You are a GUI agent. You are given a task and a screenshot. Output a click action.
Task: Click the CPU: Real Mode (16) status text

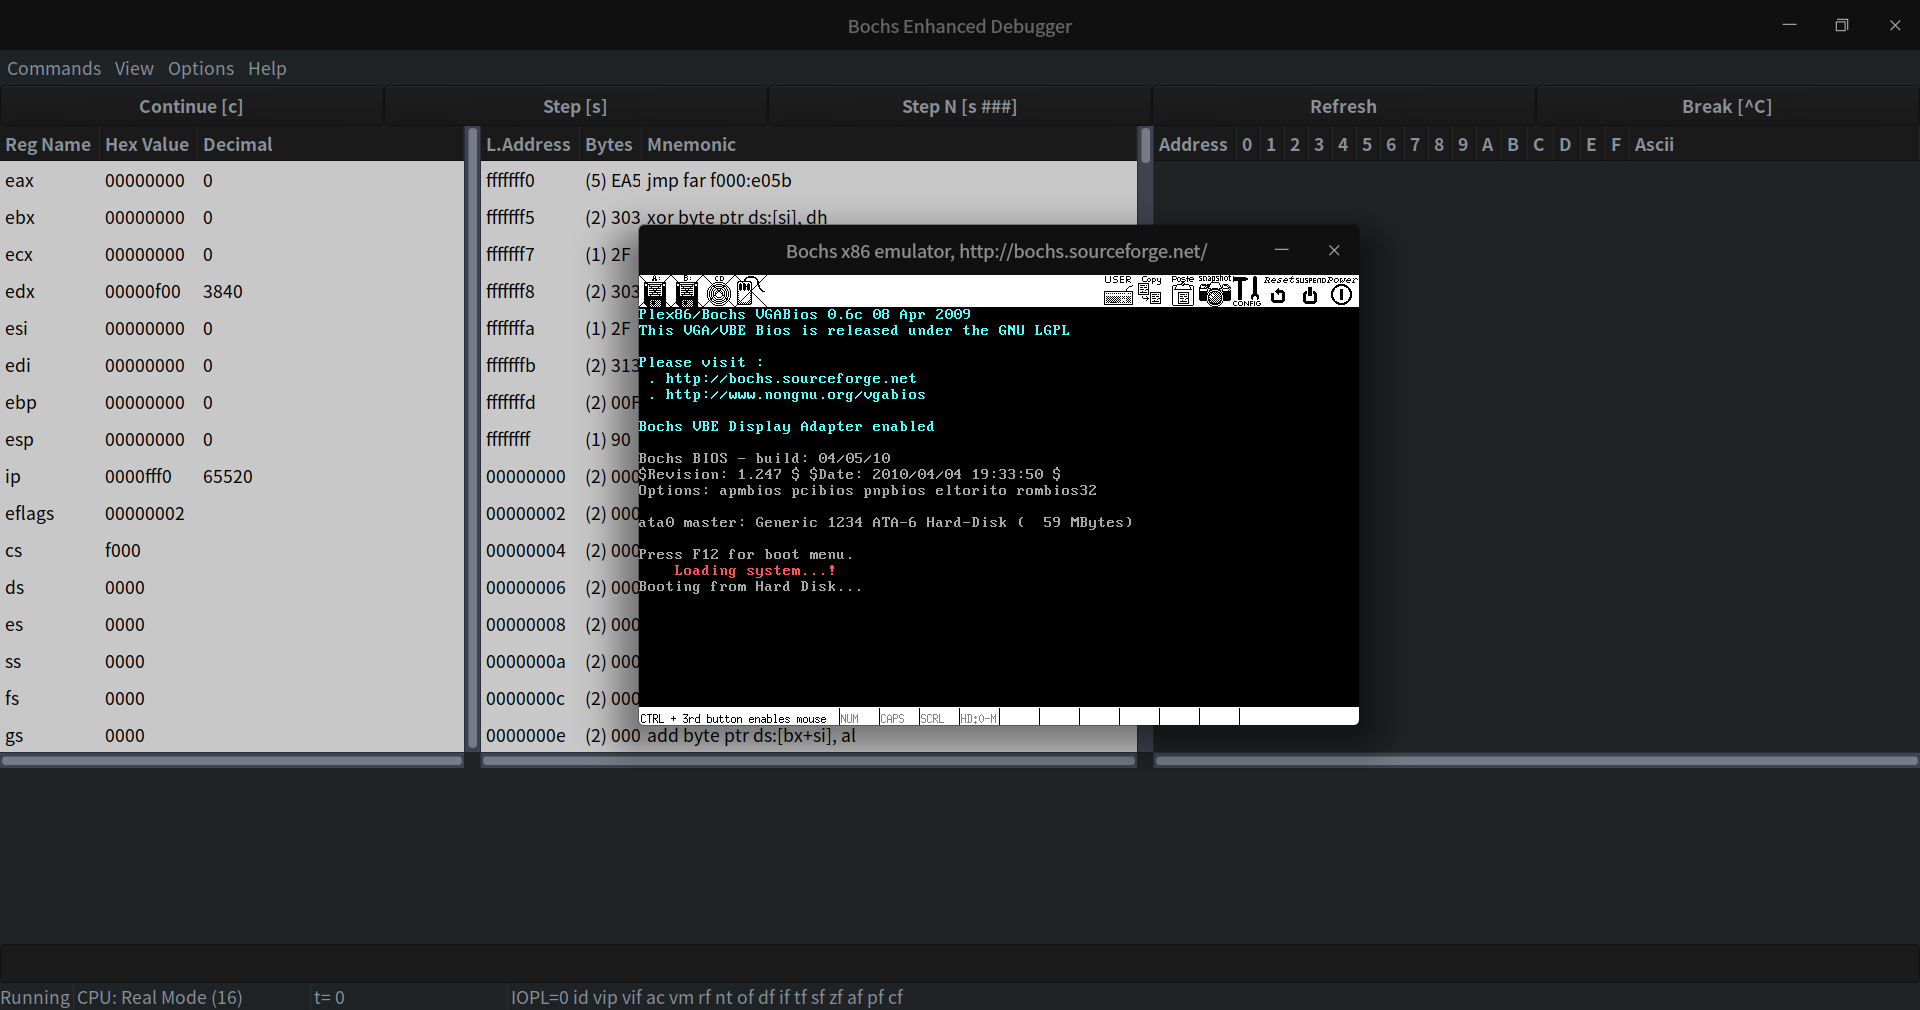[x=159, y=997]
